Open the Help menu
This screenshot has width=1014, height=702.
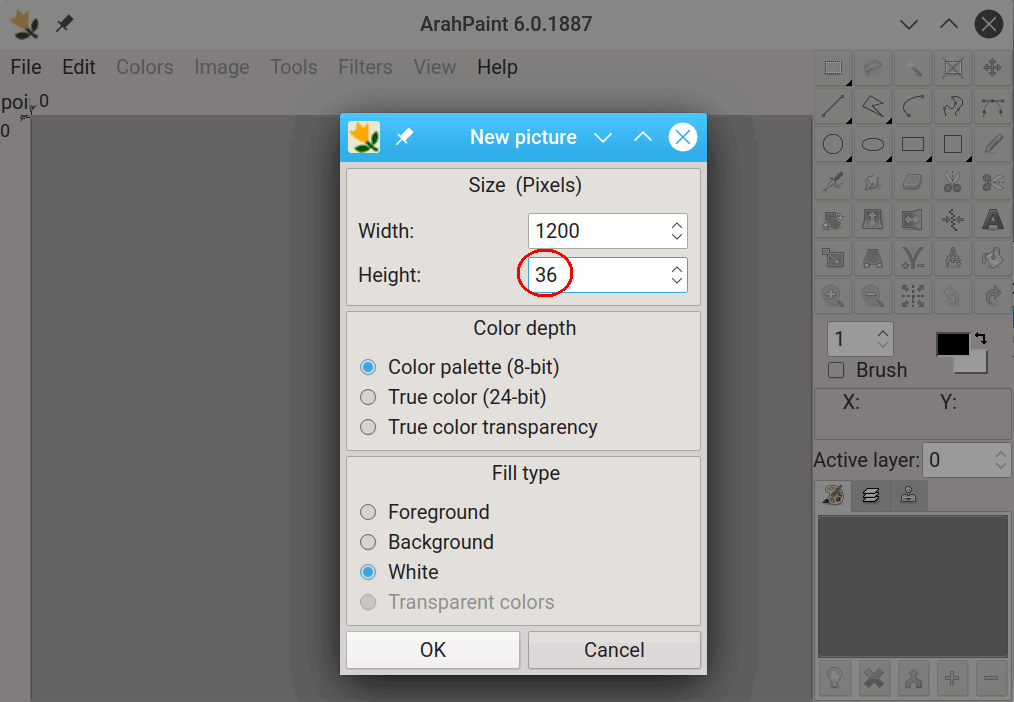tap(497, 67)
